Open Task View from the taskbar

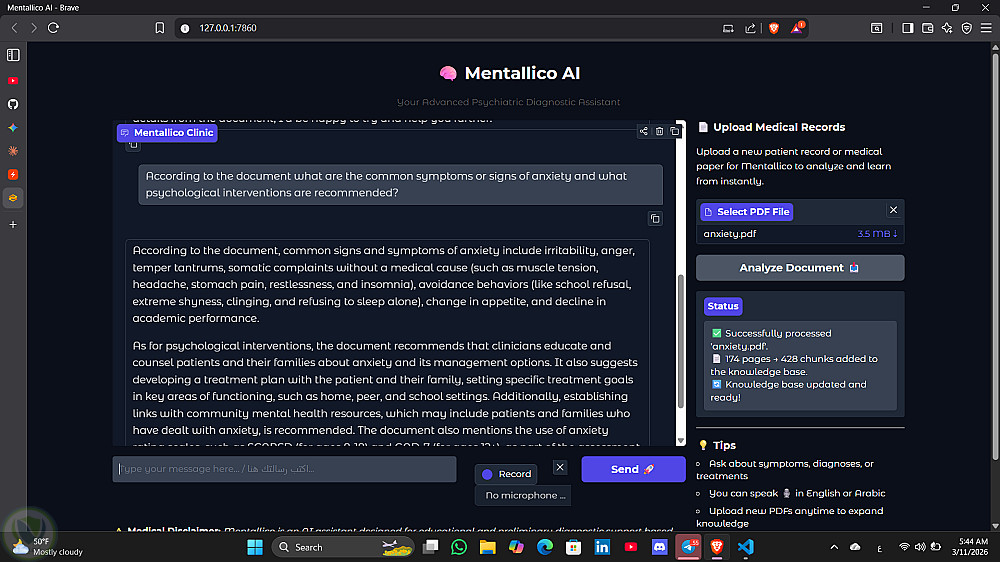tap(430, 547)
